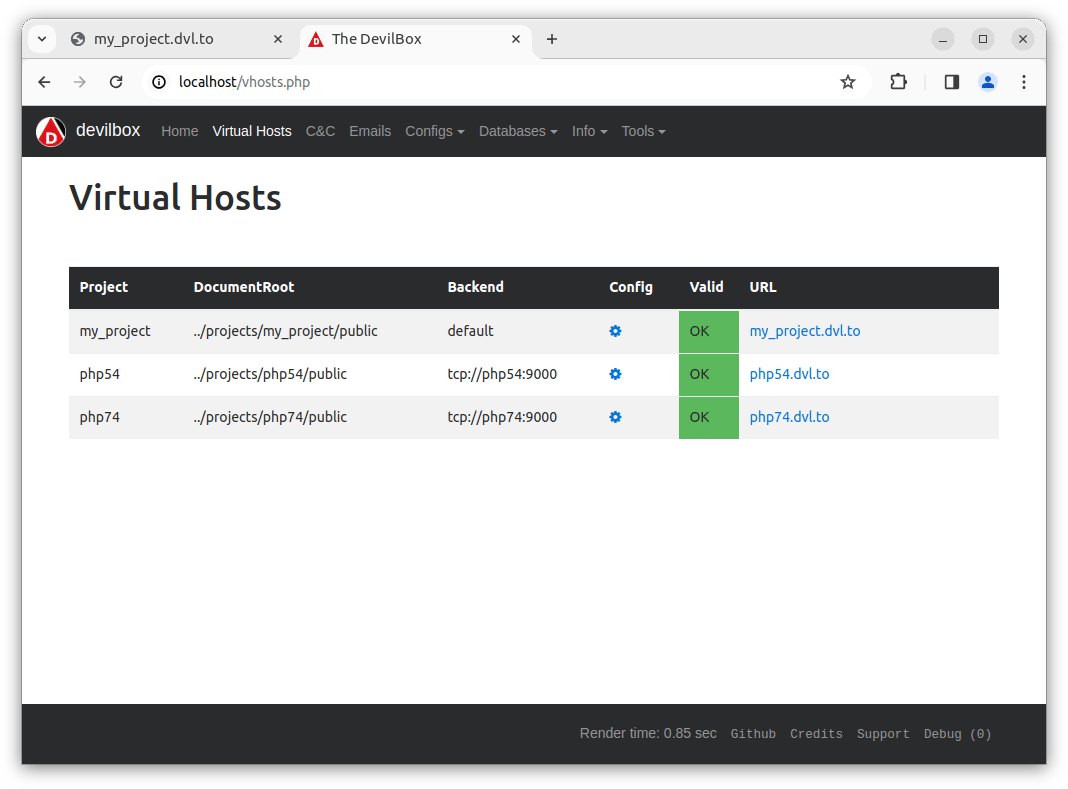1068x789 pixels.
Task: Open the my_project.dvl.to URL link
Action: [x=804, y=331]
